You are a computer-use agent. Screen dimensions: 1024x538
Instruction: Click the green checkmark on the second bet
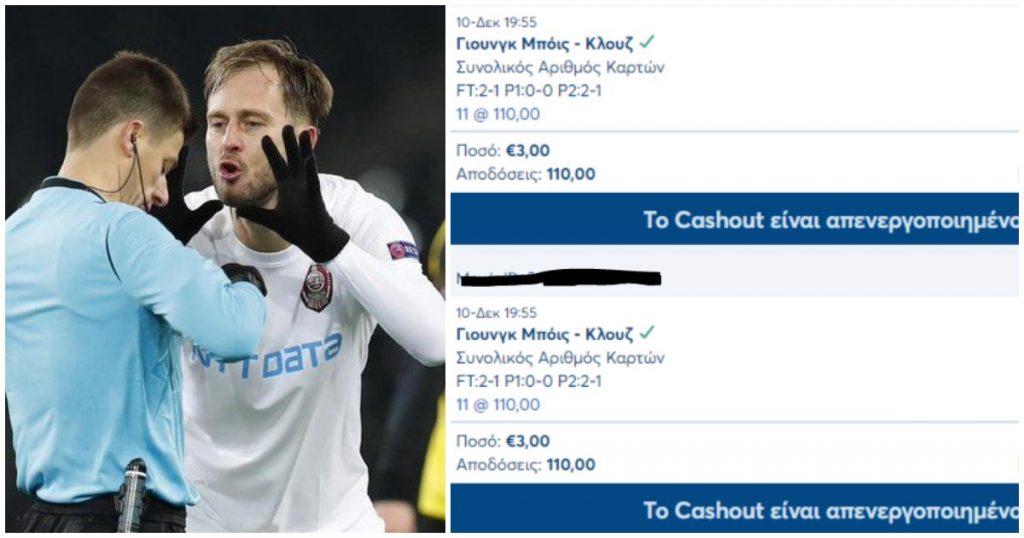click(647, 333)
